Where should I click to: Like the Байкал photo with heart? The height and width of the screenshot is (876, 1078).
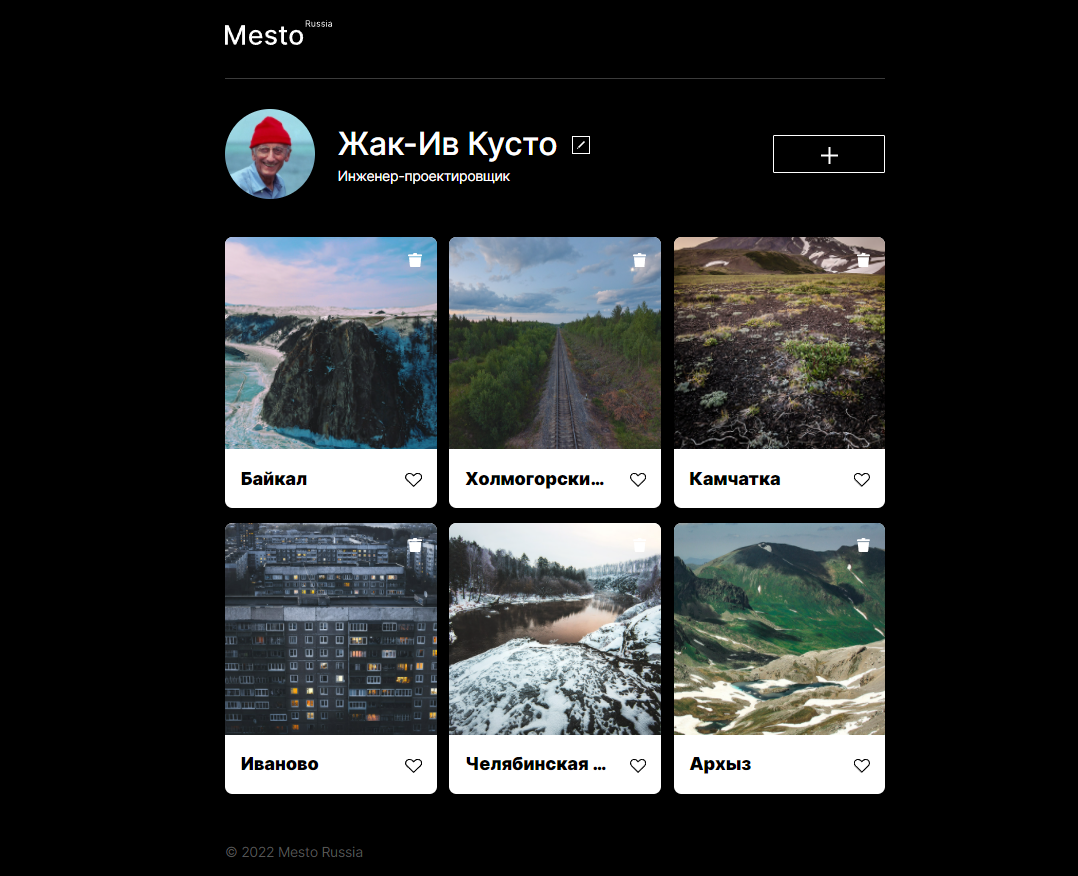pyautogui.click(x=414, y=480)
